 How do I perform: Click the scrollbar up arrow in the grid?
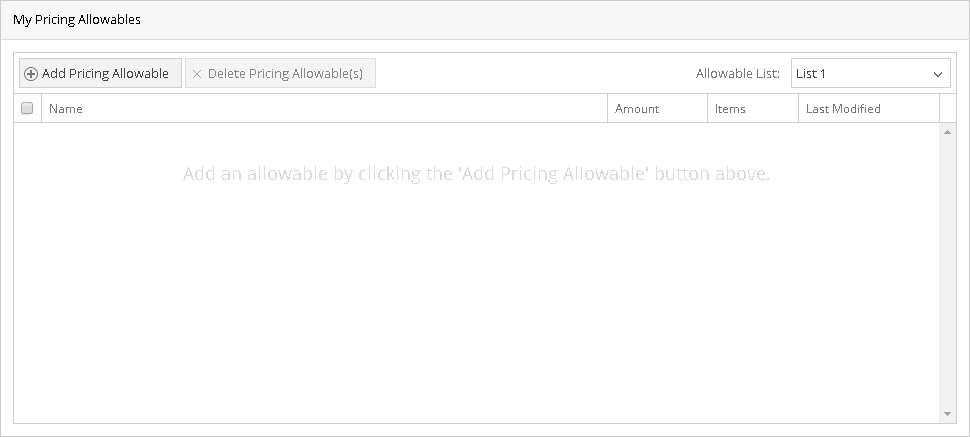(947, 132)
